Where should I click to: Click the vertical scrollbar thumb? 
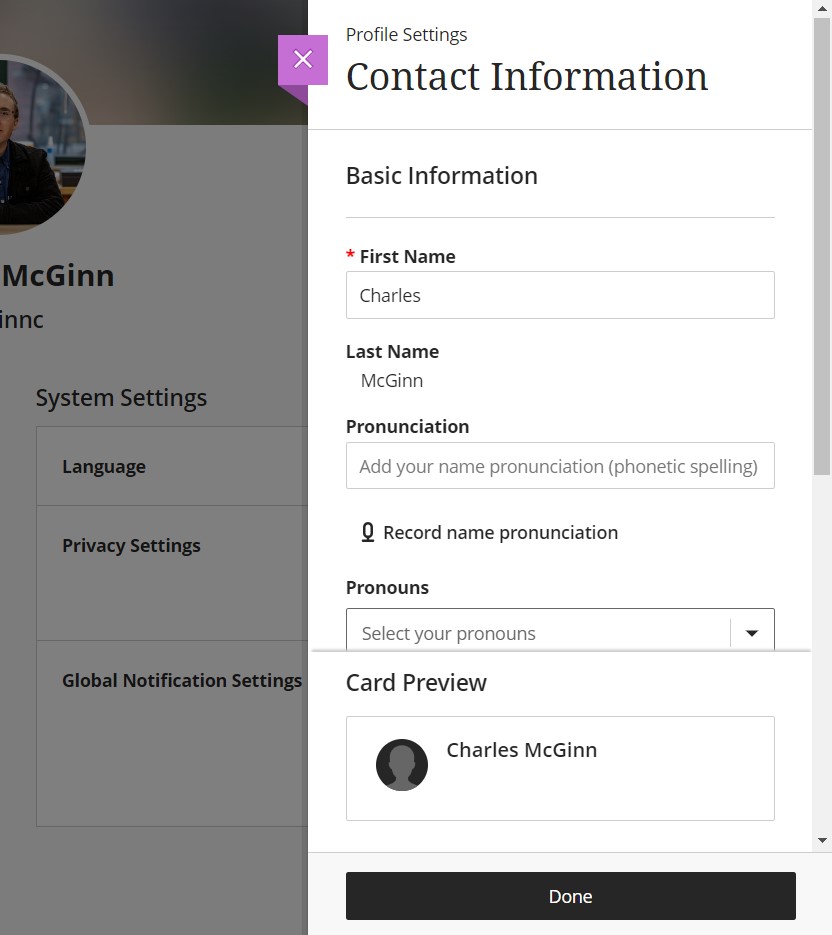(822, 246)
